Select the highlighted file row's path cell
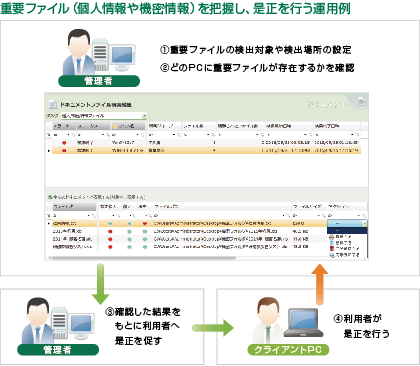 [x=222, y=224]
